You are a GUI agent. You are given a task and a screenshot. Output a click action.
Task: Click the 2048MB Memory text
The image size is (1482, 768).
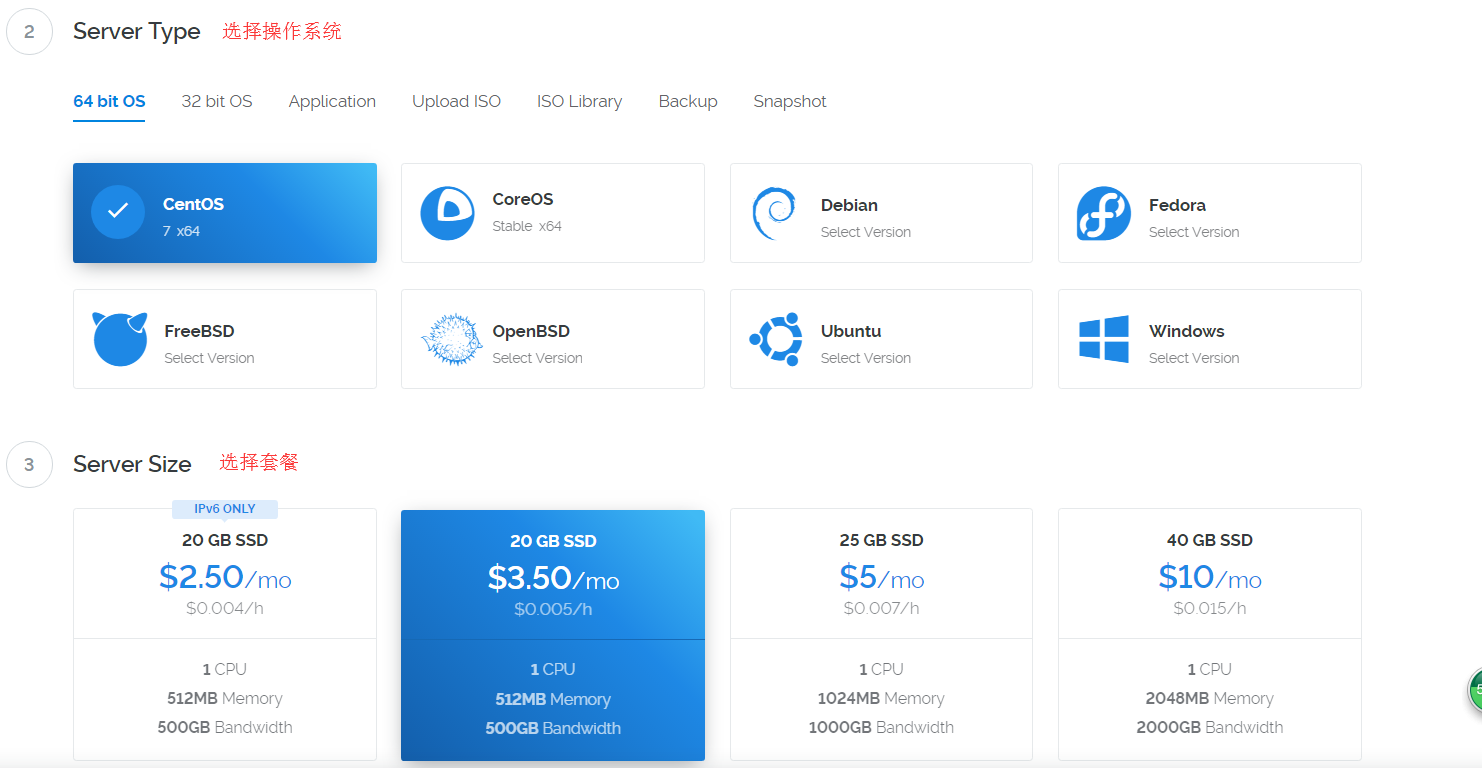[x=1210, y=698]
